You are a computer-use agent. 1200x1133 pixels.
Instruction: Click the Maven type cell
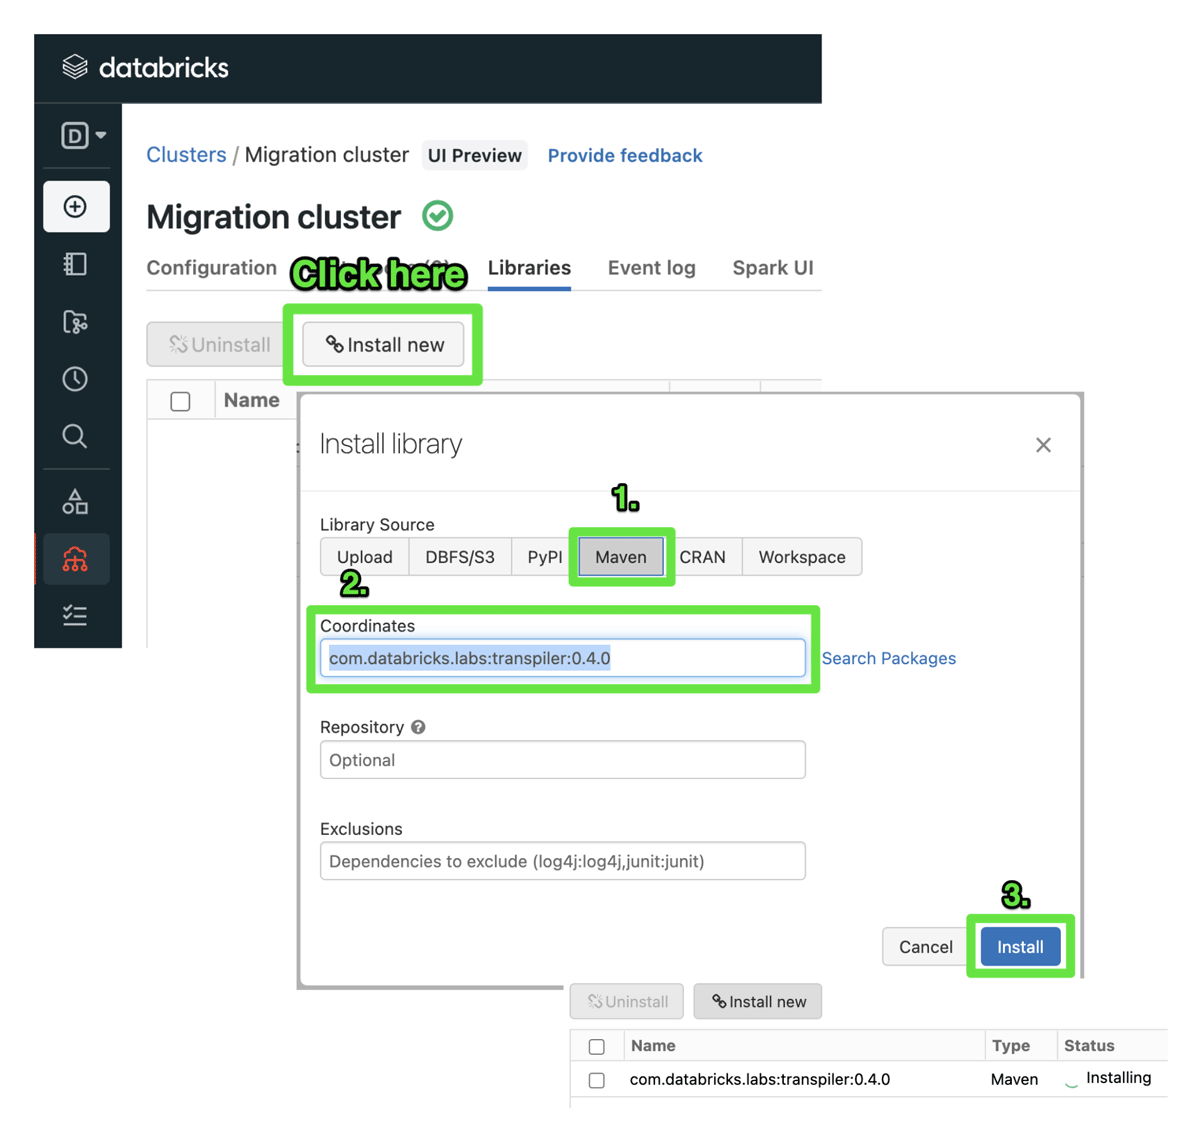tap(1014, 1079)
